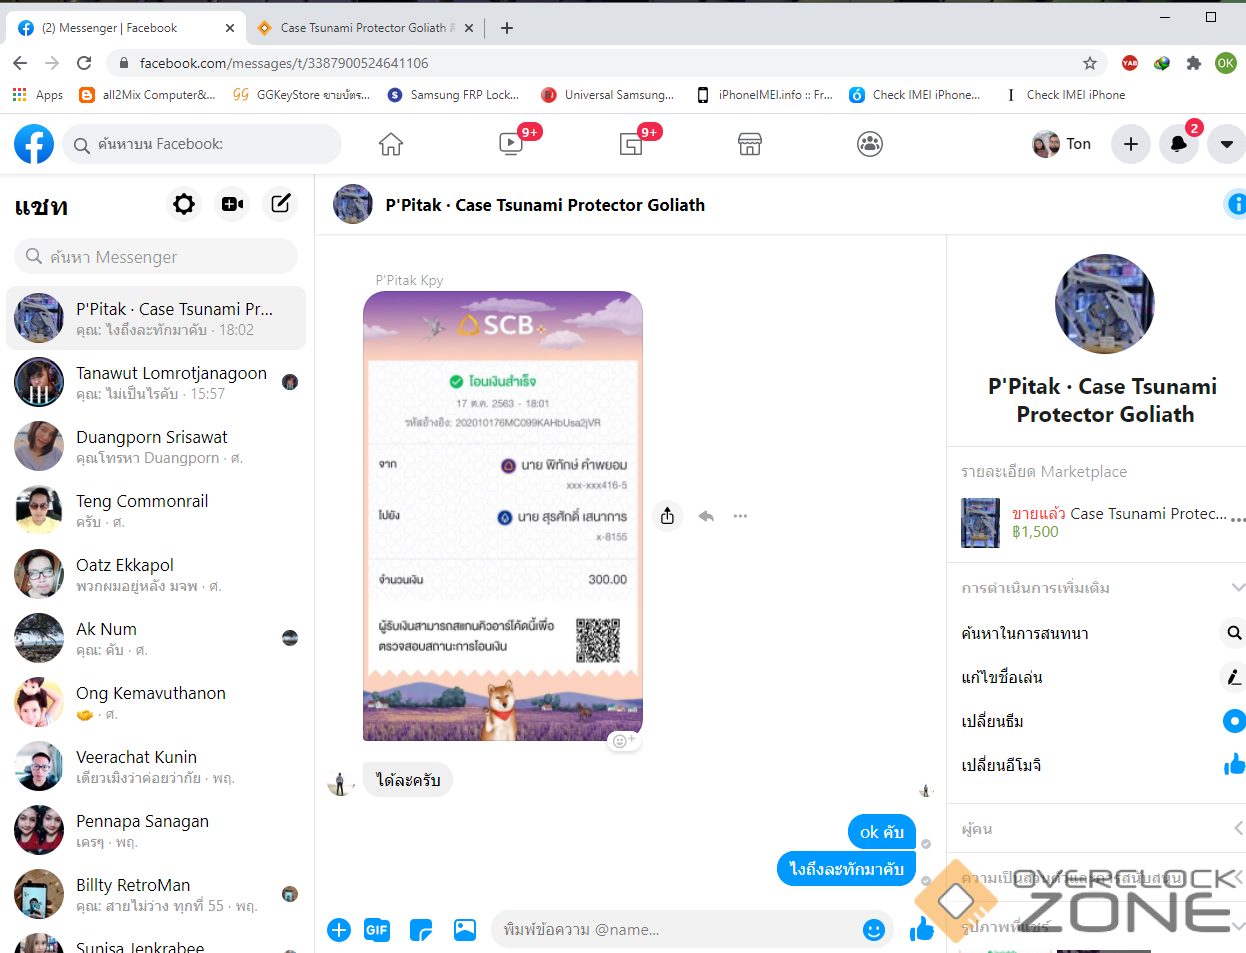Go to Facebook Watch tab

pyautogui.click(x=511, y=144)
